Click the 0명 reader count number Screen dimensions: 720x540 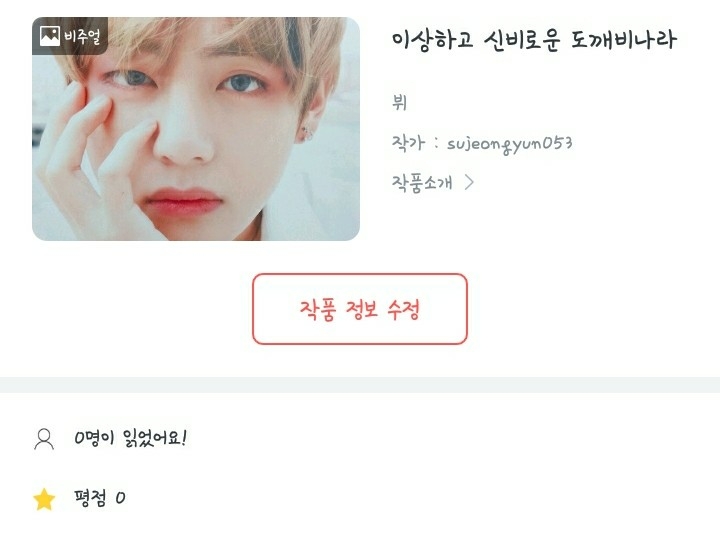pyautogui.click(x=94, y=438)
